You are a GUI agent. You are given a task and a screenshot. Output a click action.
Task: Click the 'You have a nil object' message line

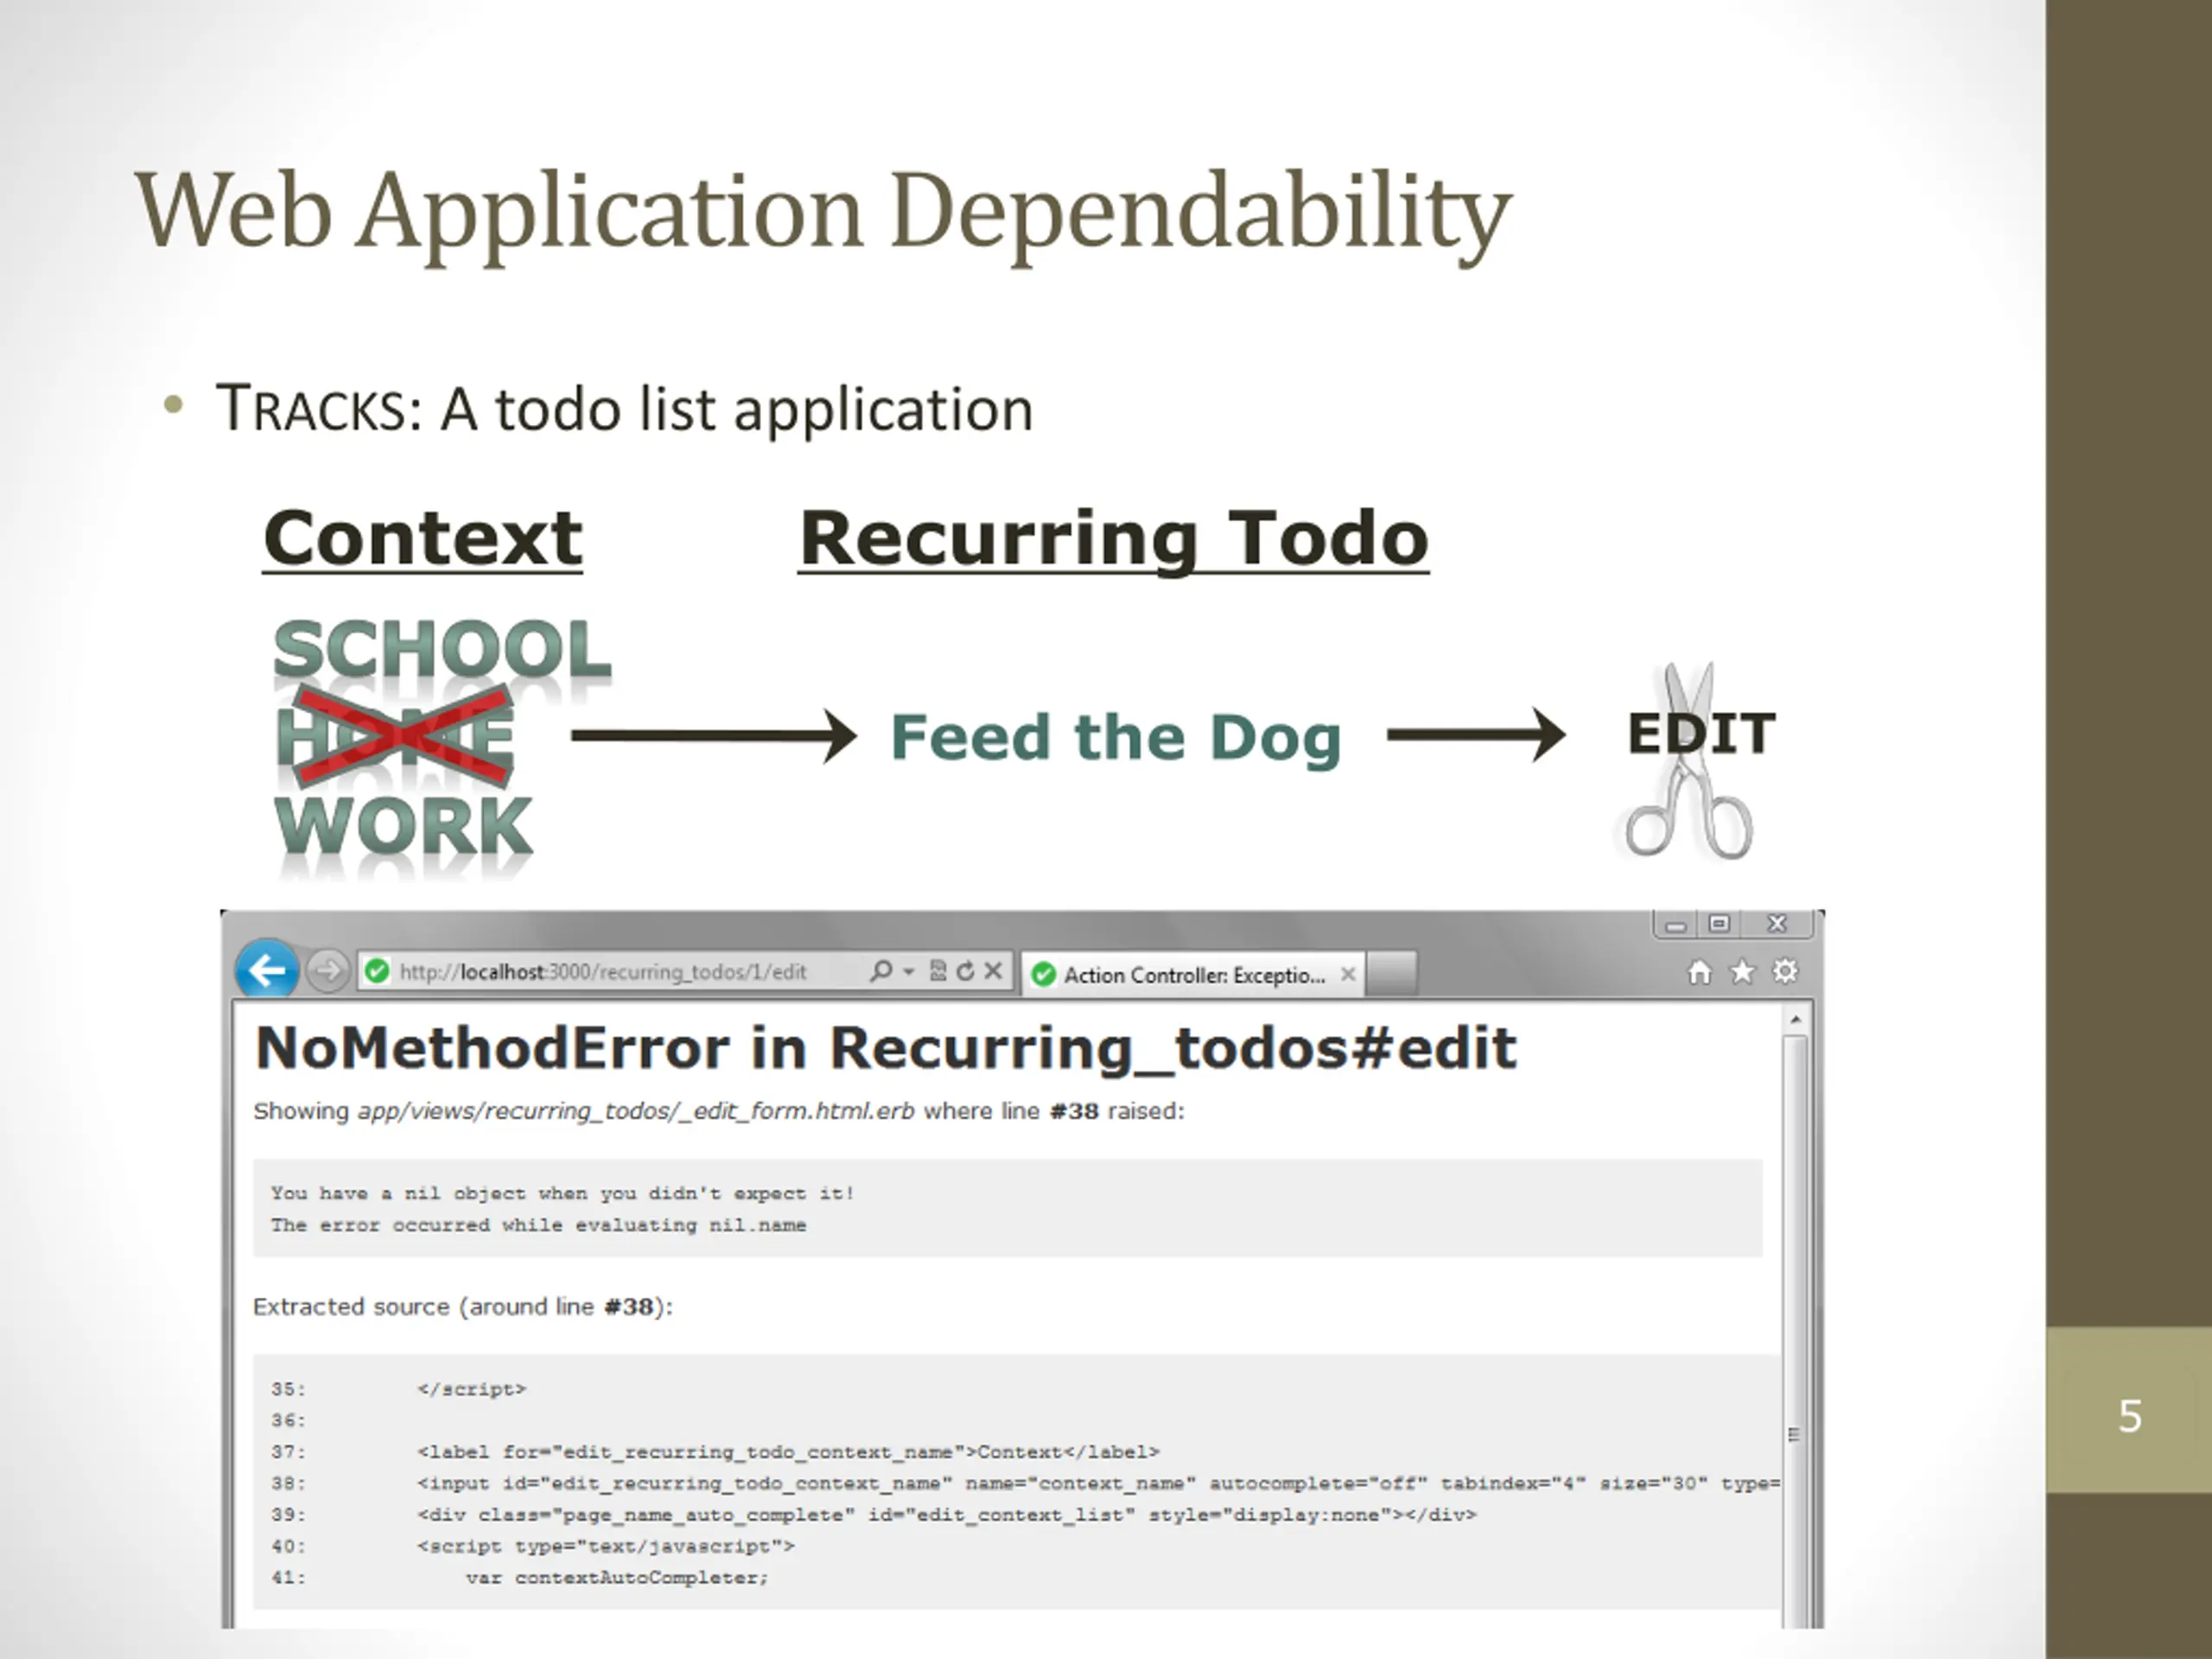pyautogui.click(x=562, y=1193)
